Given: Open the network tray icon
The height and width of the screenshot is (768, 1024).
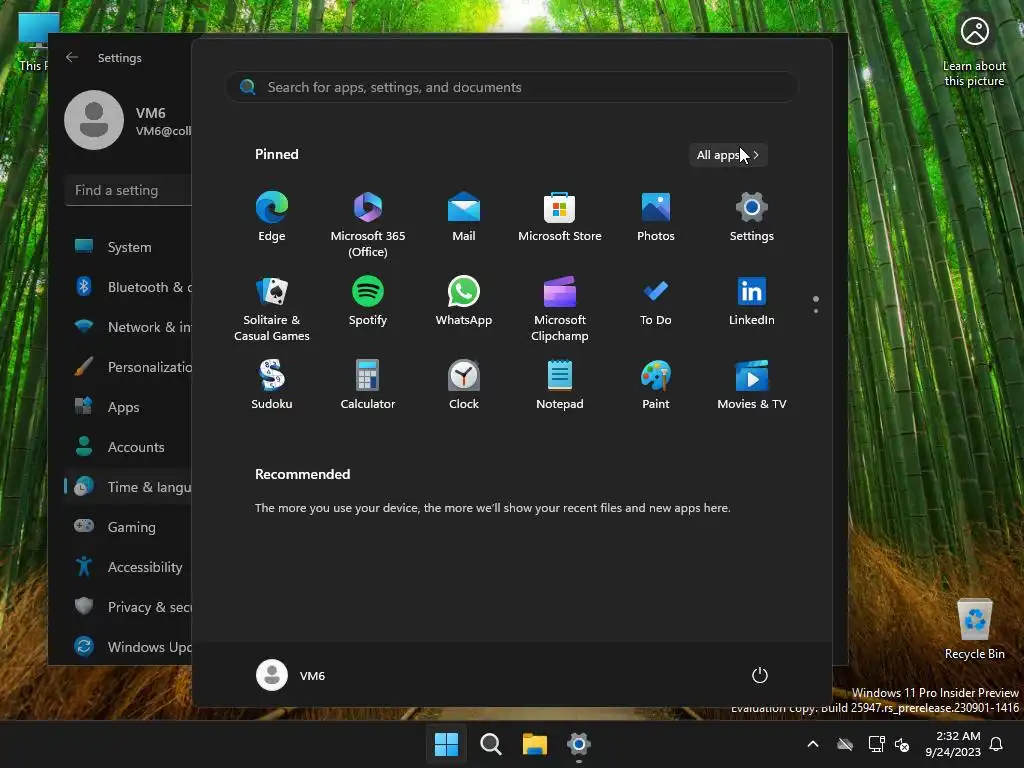Looking at the screenshot, I should point(876,744).
